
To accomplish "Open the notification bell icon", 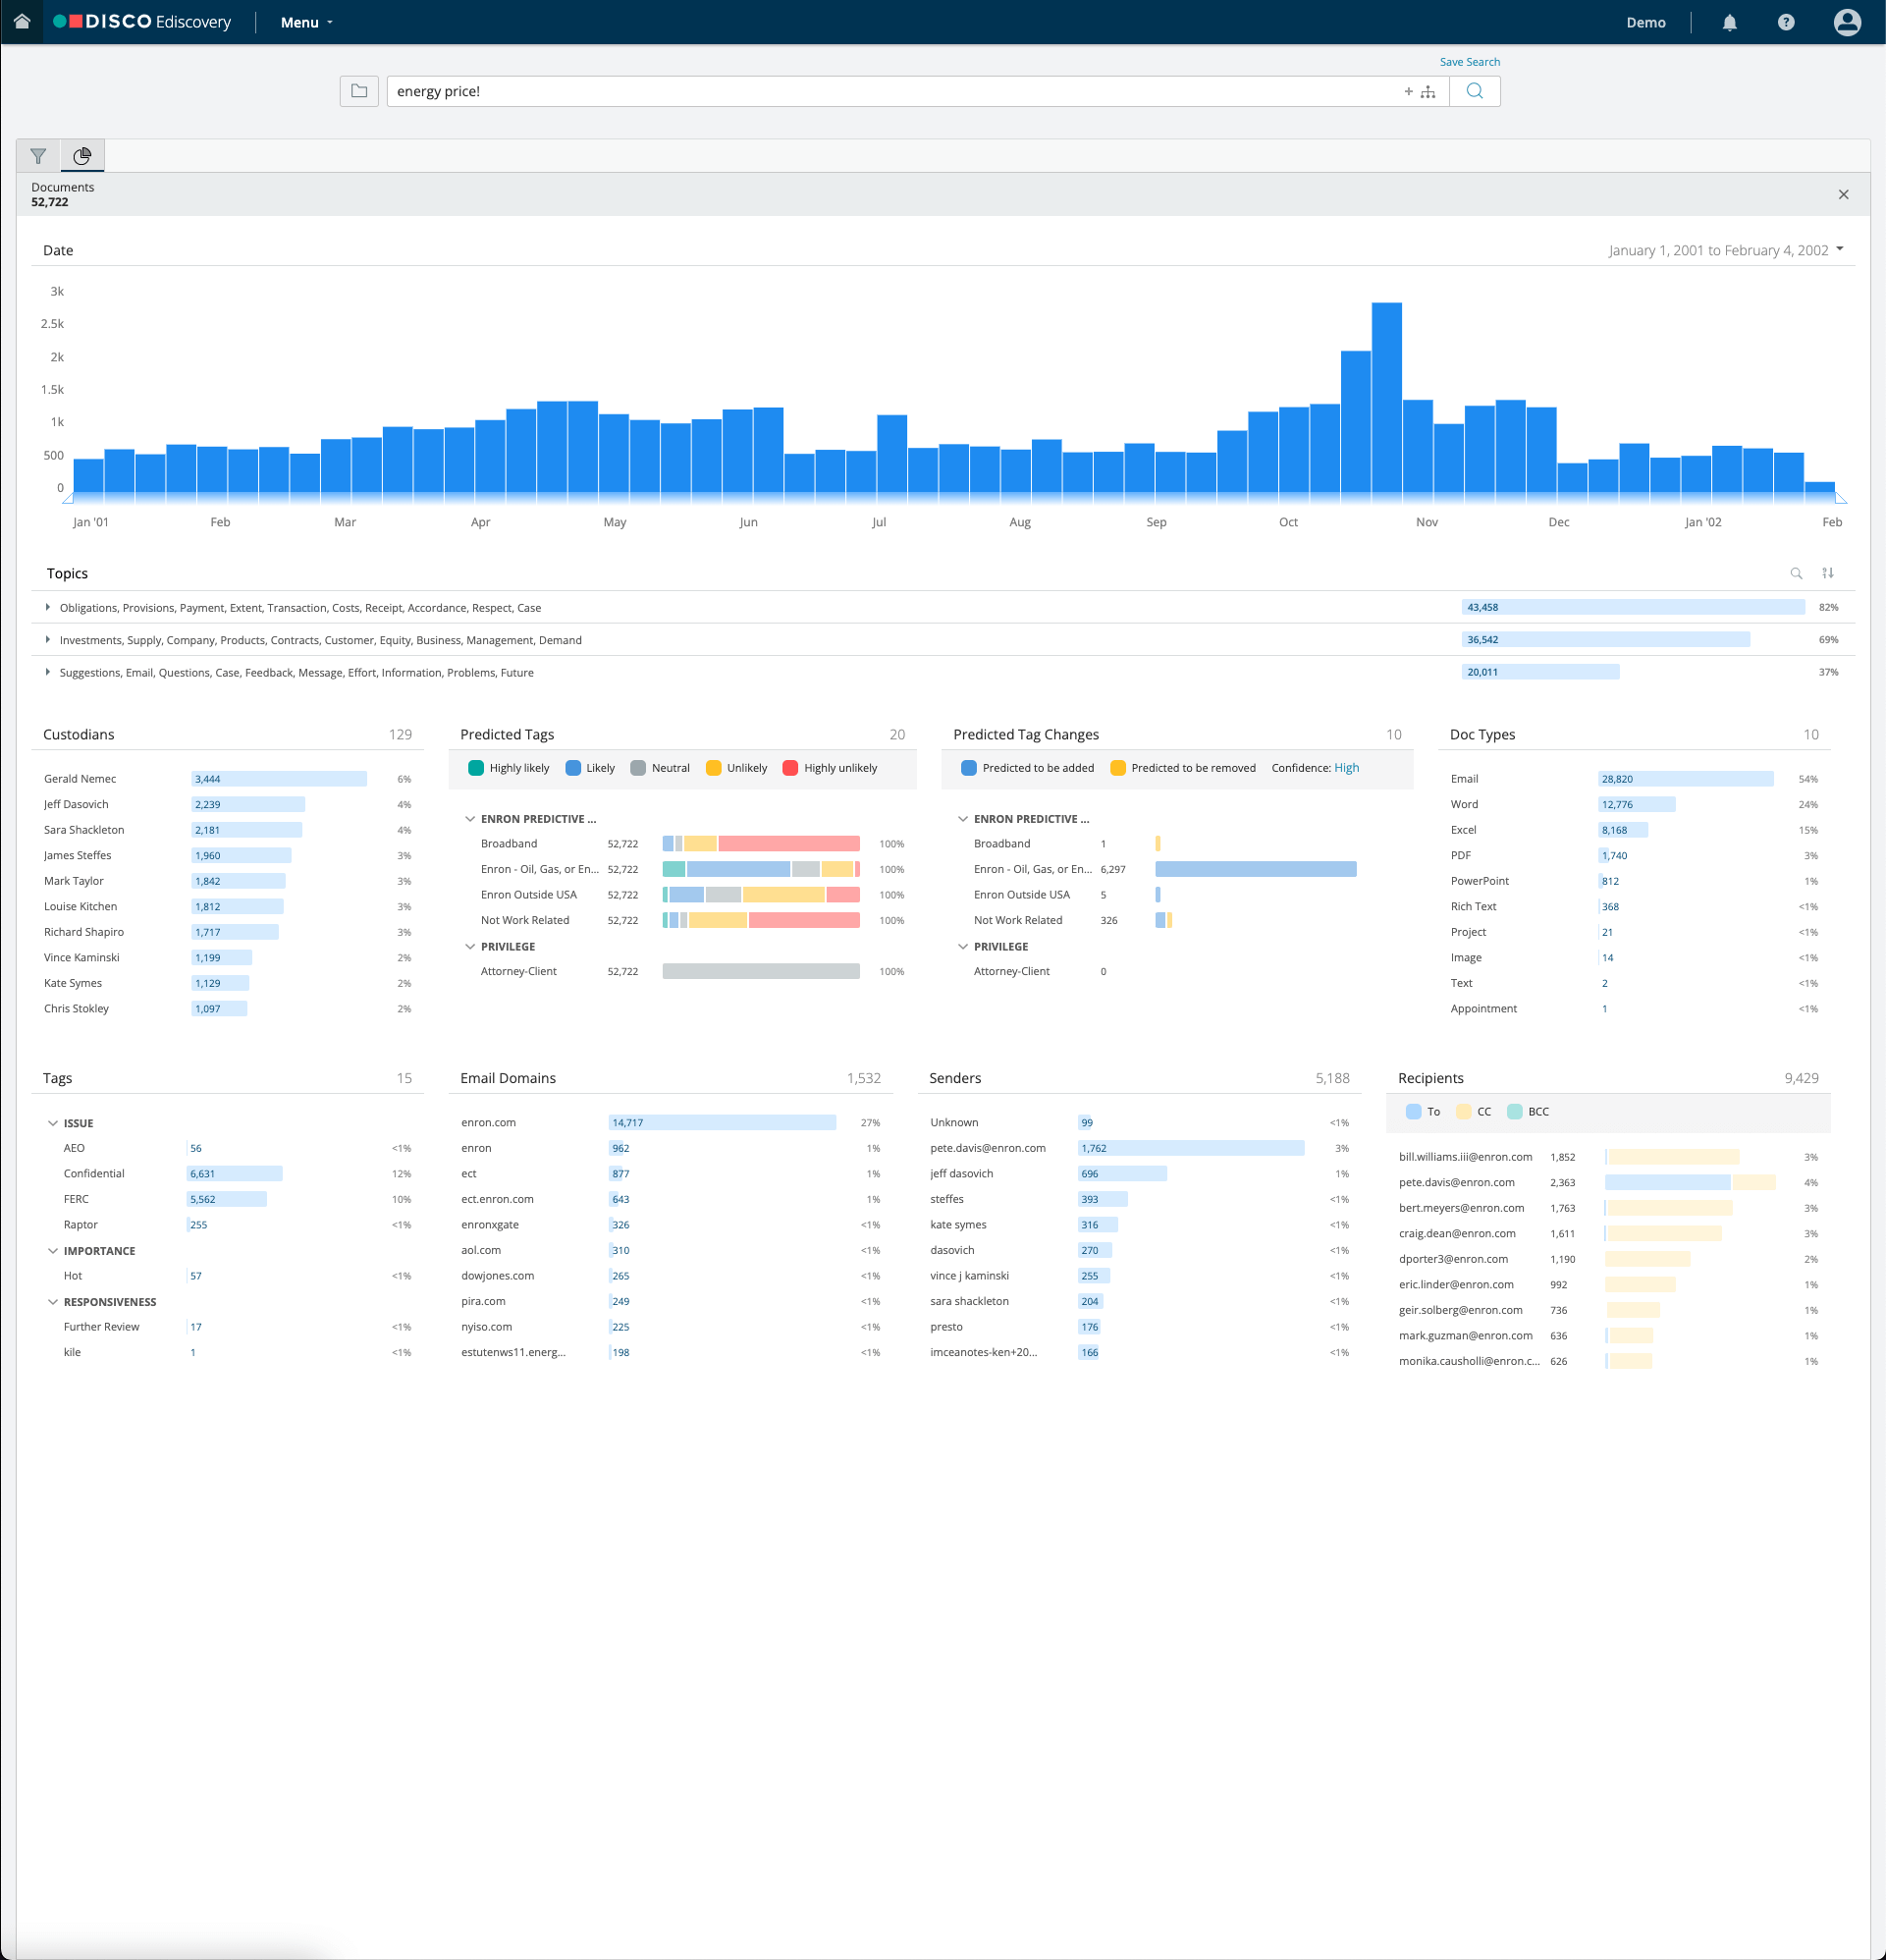I will point(1729,21).
